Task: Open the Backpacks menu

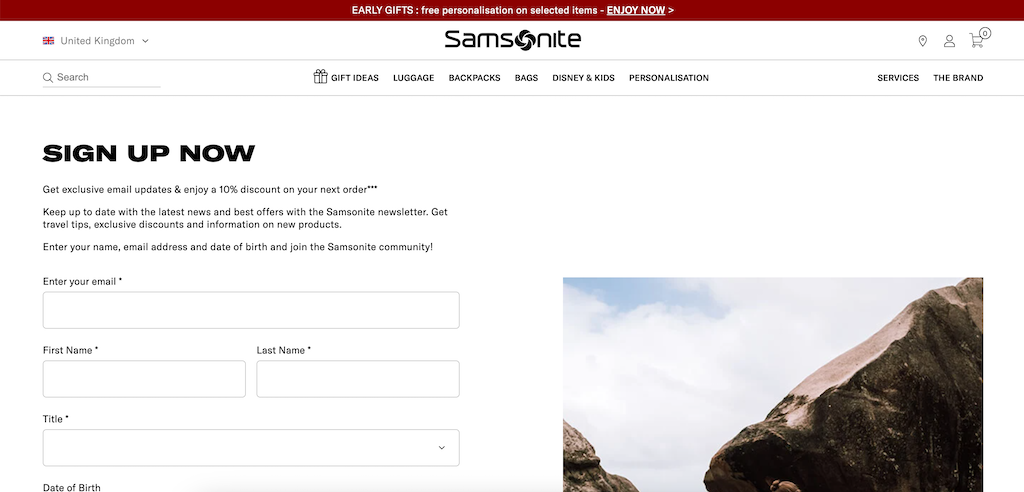Action: [x=474, y=78]
